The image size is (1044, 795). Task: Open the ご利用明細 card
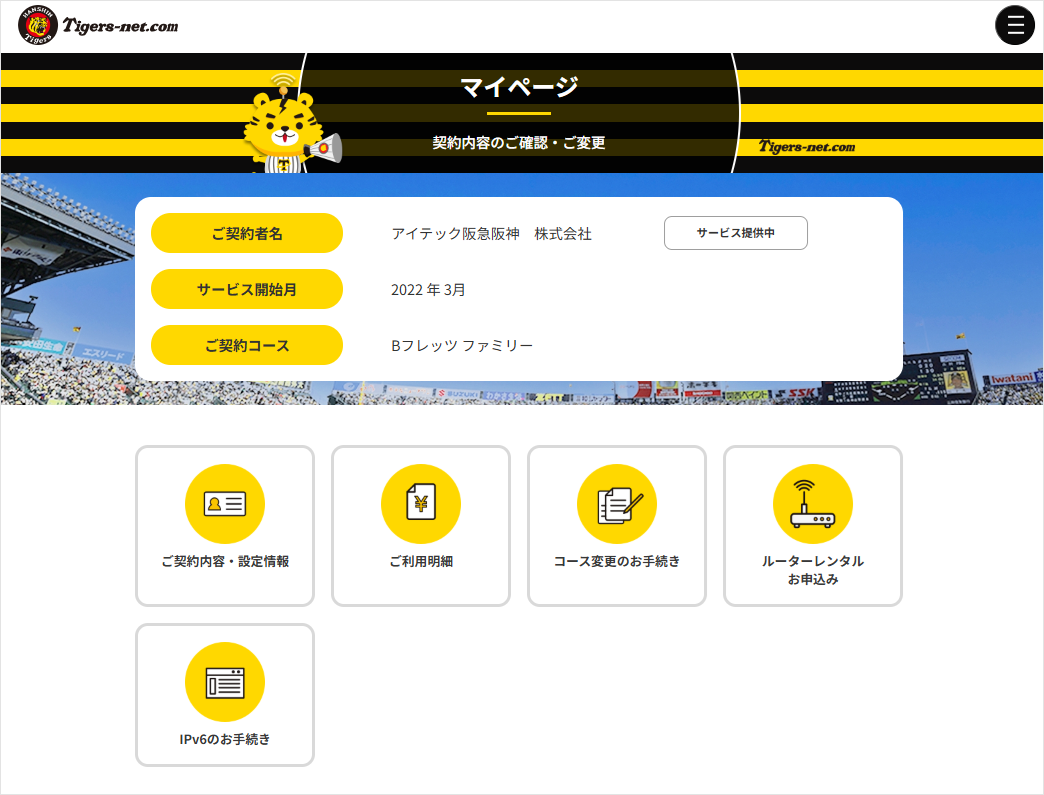tap(420, 525)
